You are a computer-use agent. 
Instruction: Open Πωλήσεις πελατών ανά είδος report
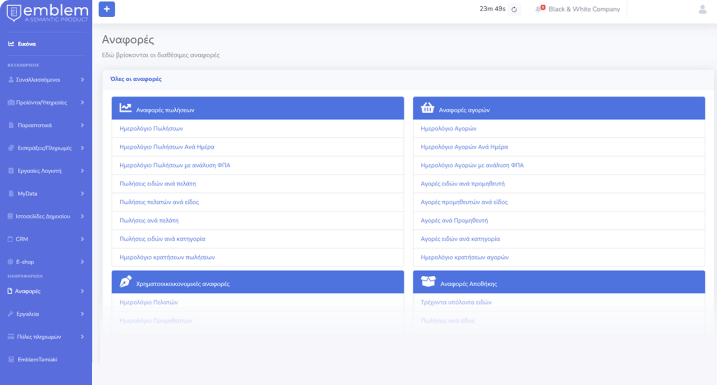[258, 202]
